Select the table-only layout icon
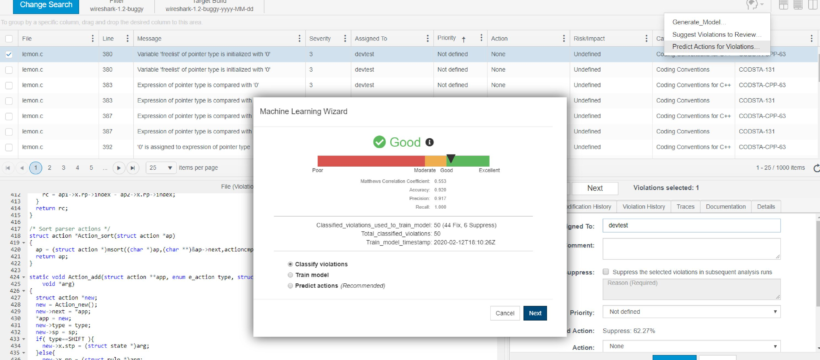 pos(798,5)
